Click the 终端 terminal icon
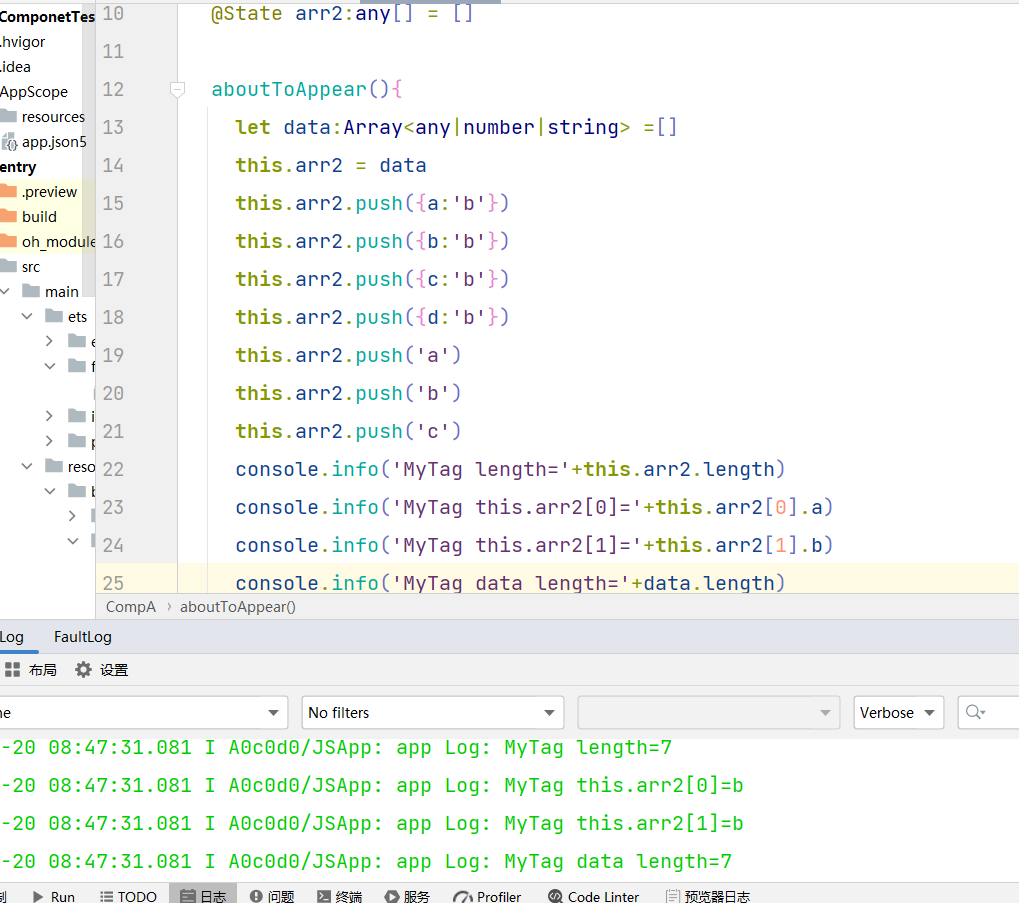This screenshot has width=1019, height=903. click(324, 897)
